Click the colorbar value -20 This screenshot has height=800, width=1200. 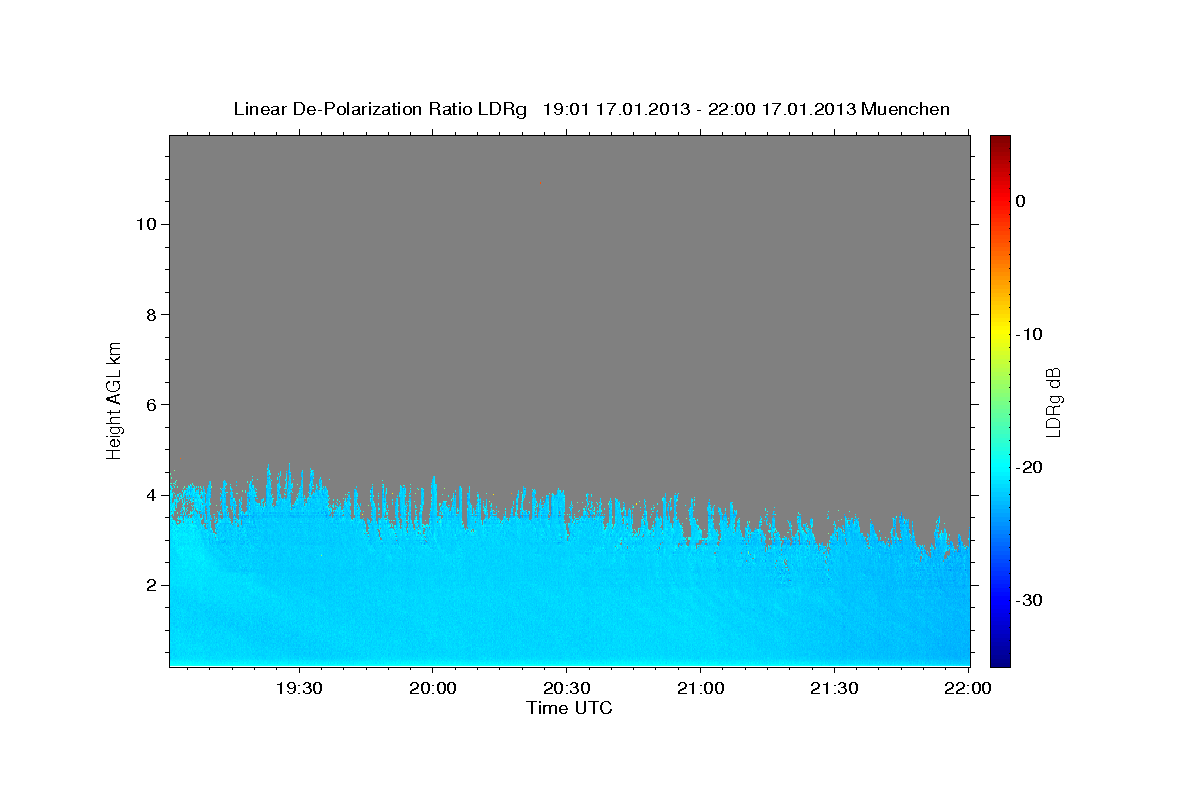click(1029, 467)
